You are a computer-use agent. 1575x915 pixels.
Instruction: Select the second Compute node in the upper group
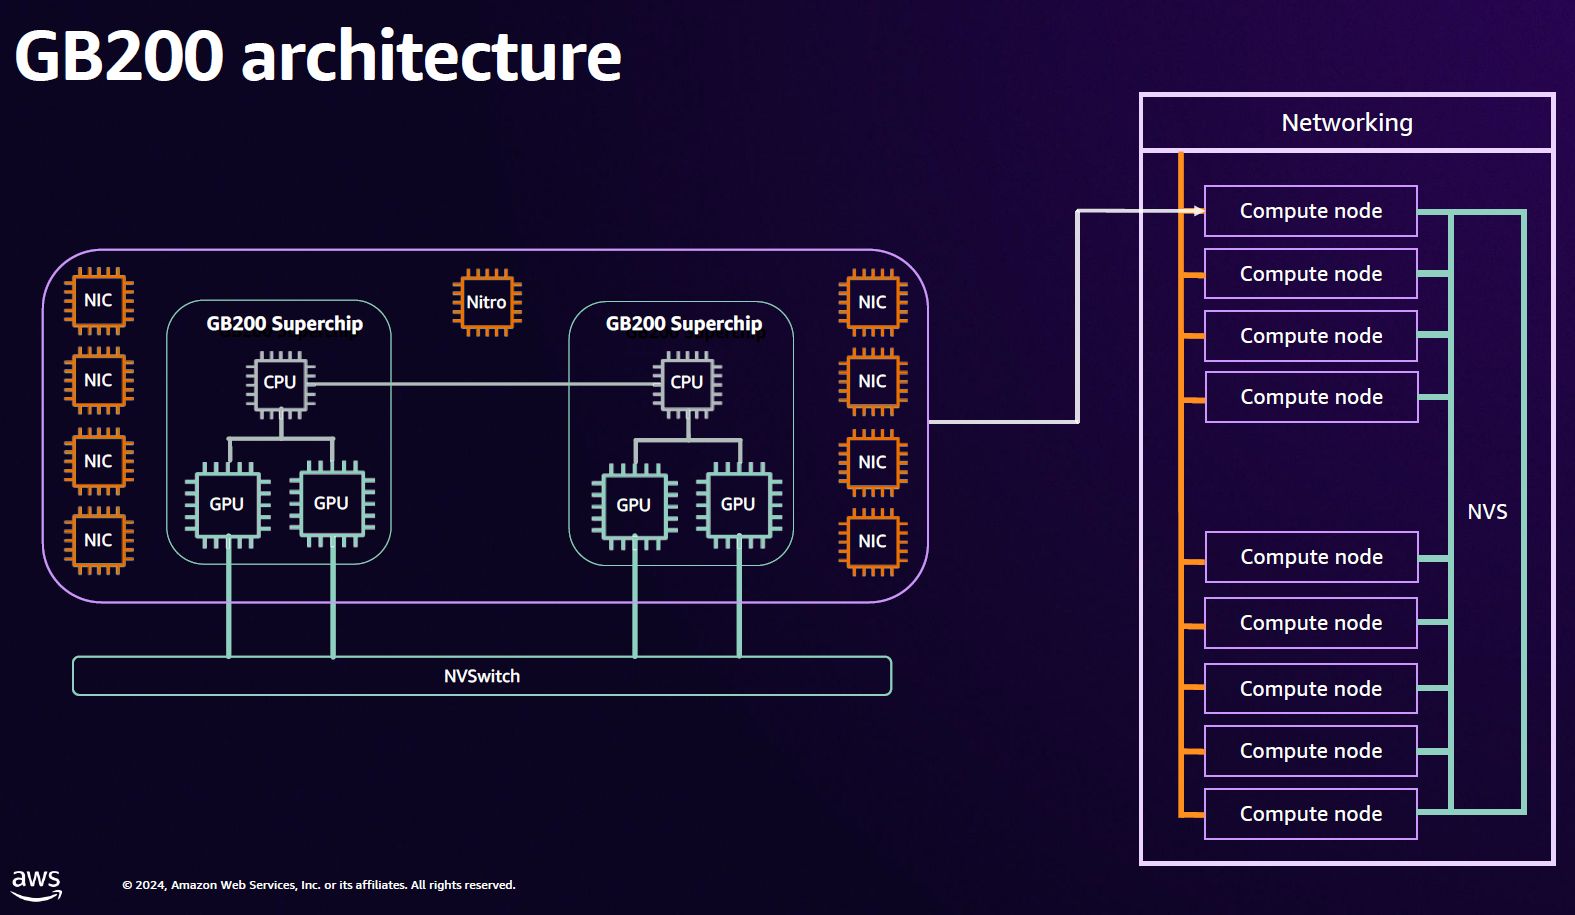(x=1311, y=274)
